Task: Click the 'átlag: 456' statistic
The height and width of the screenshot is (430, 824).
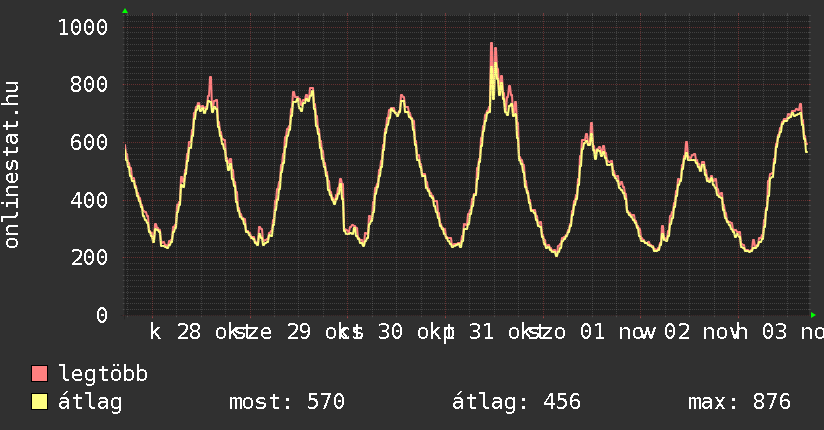Action: pyautogui.click(x=516, y=402)
